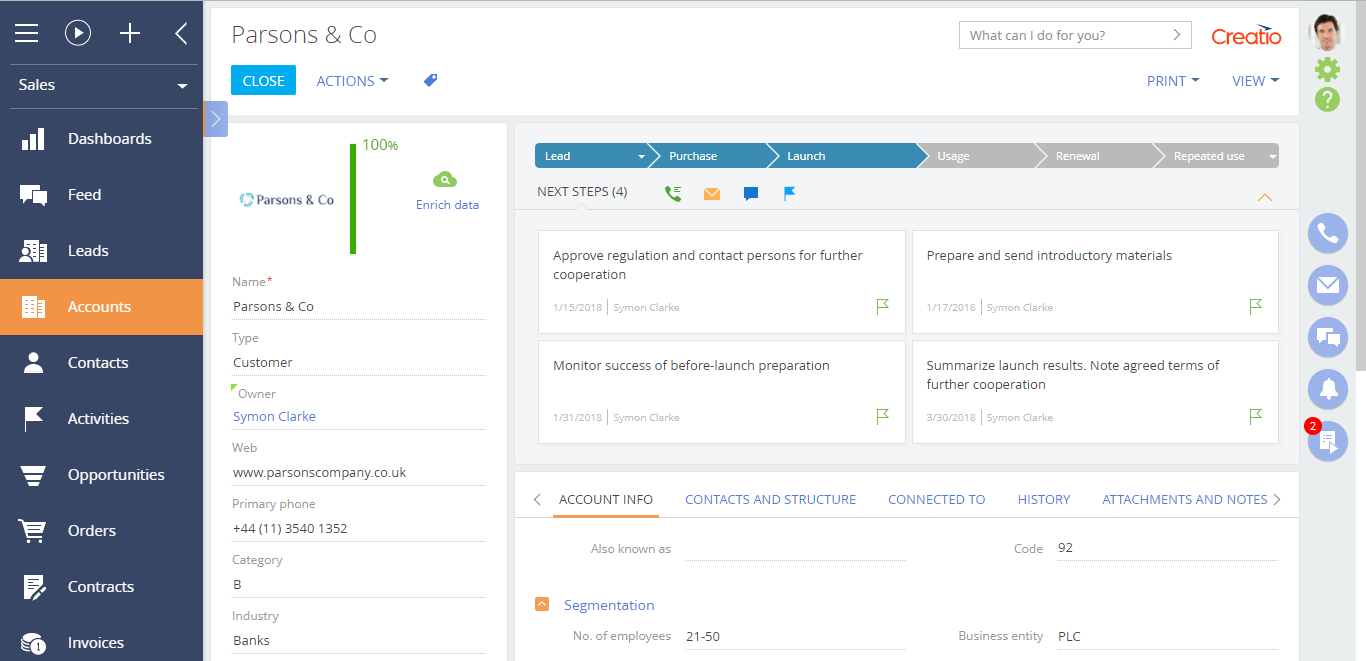Go to Activities section
Screen dimensions: 1366x661
[102, 419]
